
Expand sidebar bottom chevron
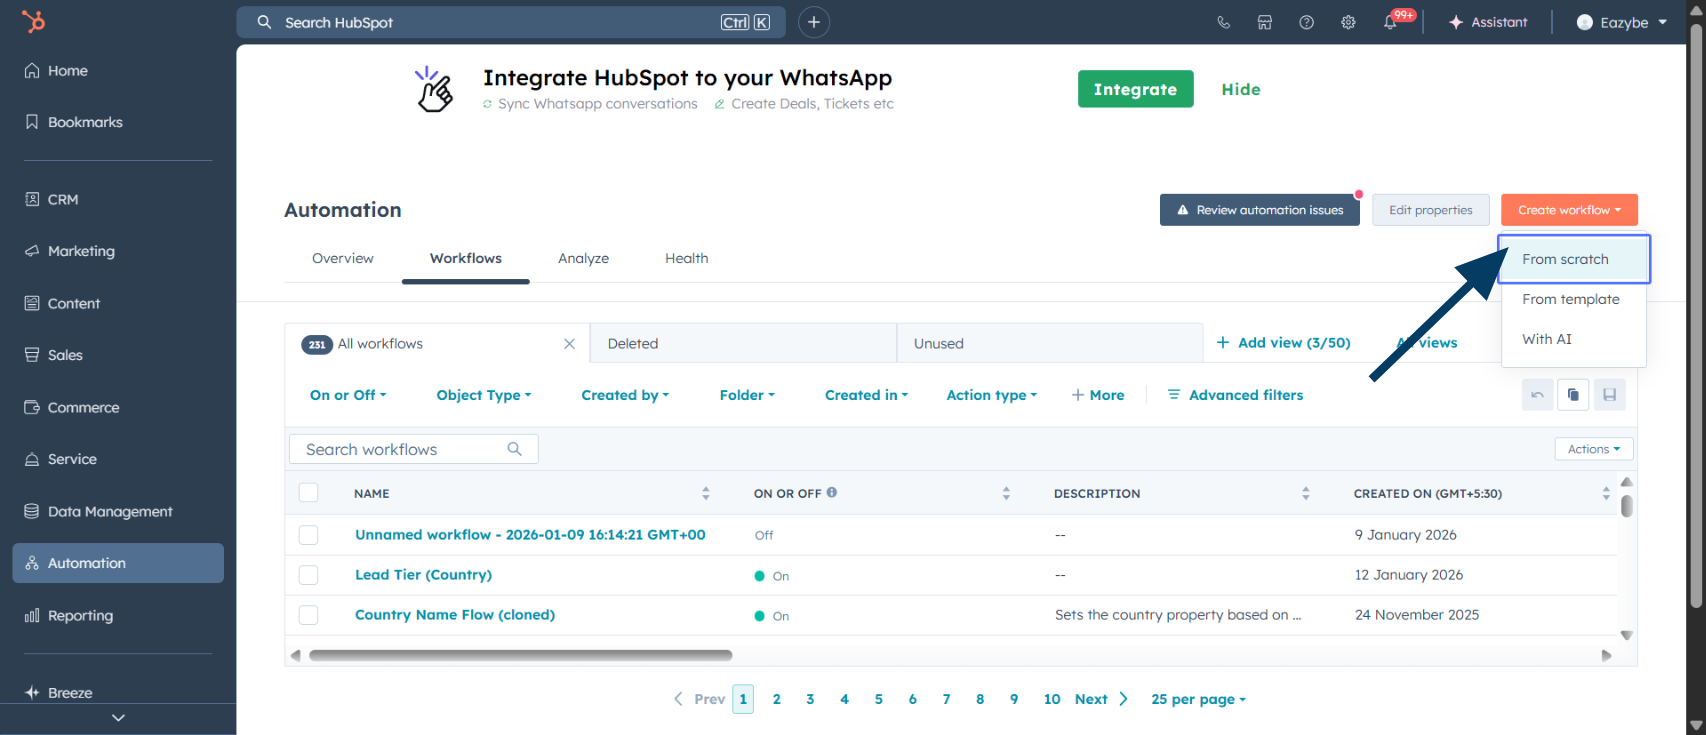(118, 718)
